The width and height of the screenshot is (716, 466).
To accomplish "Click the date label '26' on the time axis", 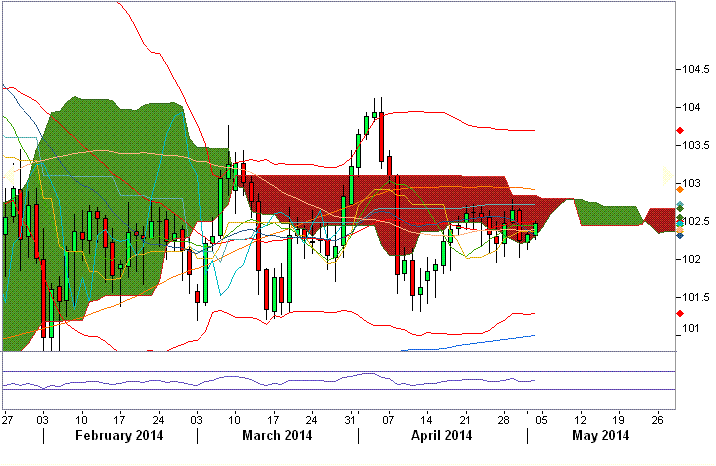I will point(656,418).
